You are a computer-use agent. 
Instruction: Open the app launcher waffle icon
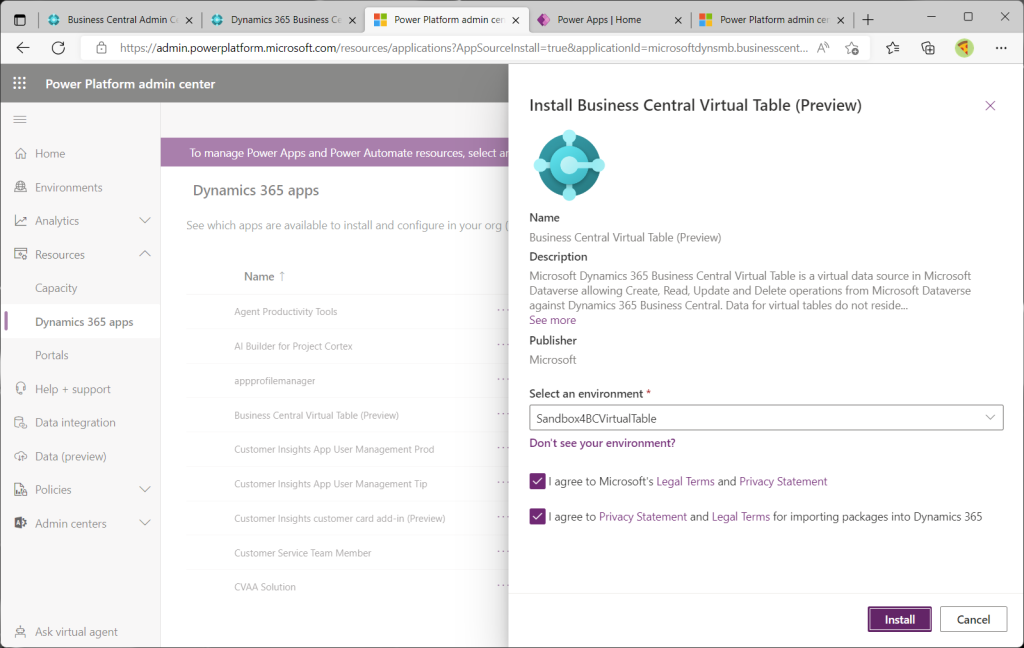coord(20,83)
